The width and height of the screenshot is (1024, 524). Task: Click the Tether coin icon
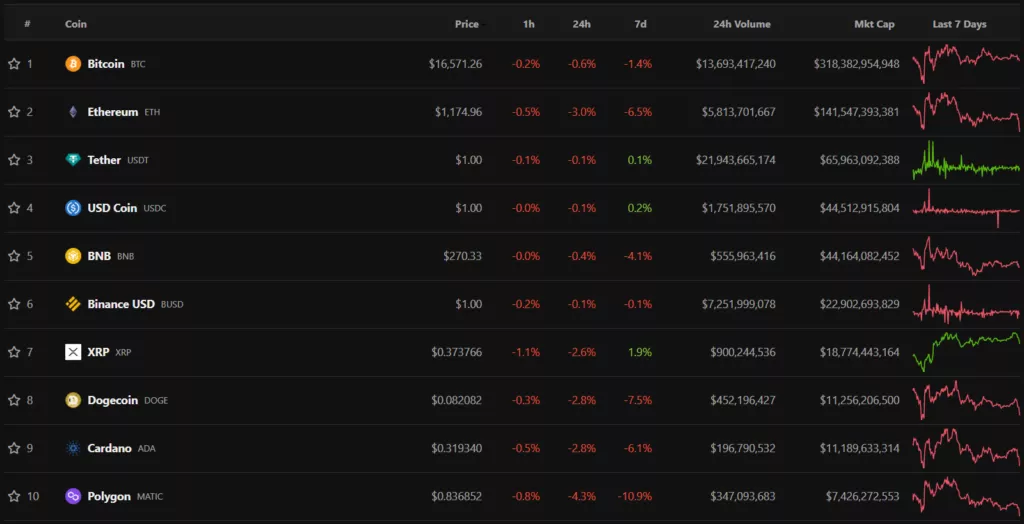point(73,160)
